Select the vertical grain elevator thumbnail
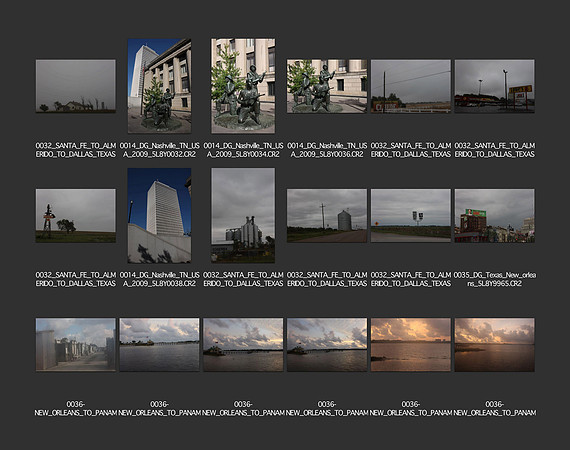The width and height of the screenshot is (570, 450). click(x=243, y=215)
